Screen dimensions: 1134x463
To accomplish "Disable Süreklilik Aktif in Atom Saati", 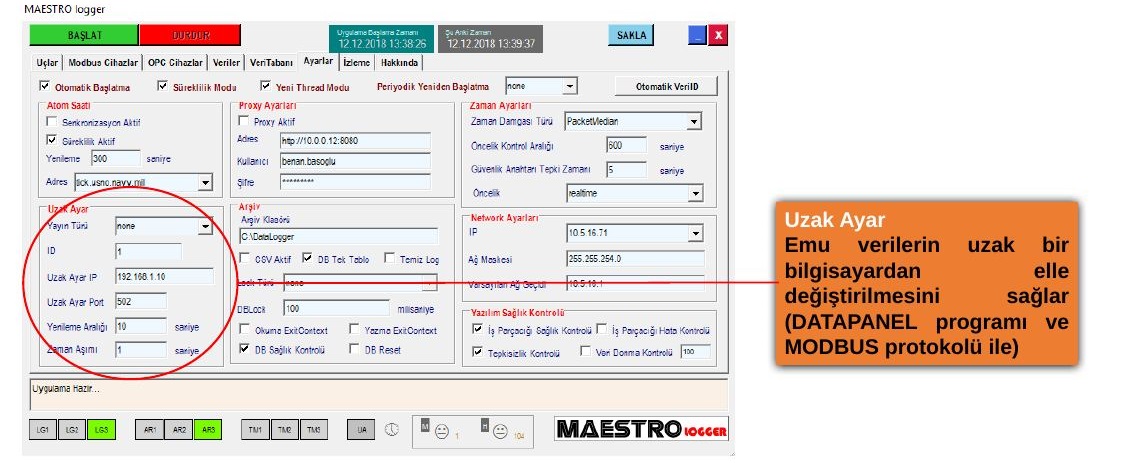I will tap(51, 140).
